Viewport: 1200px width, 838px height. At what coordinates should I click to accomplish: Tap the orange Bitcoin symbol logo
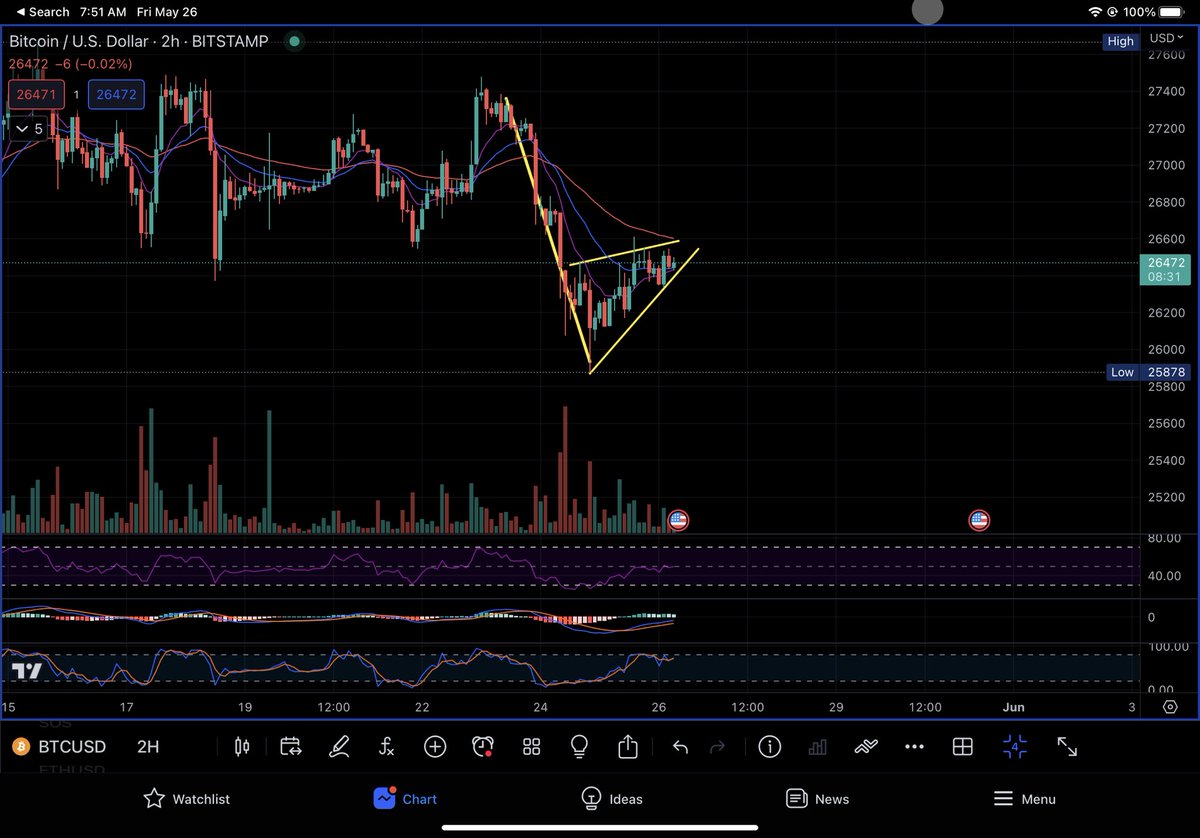19,746
